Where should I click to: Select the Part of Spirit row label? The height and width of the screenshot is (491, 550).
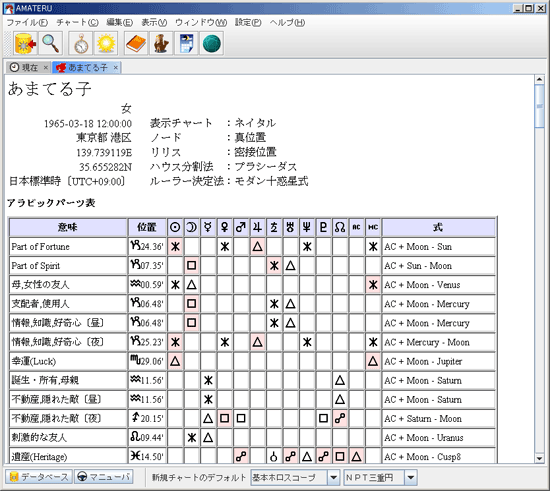[x=35, y=265]
